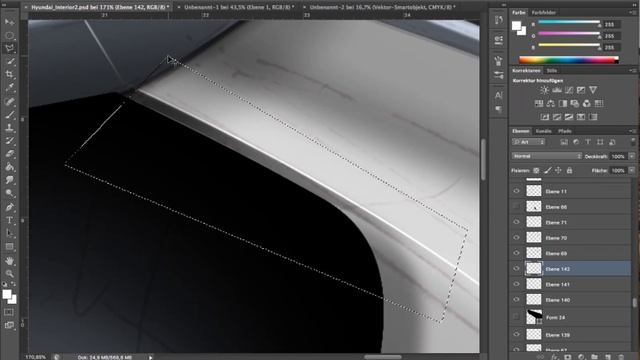Open the Character panel icon
This screenshot has height=360, width=640.
(x=498, y=96)
